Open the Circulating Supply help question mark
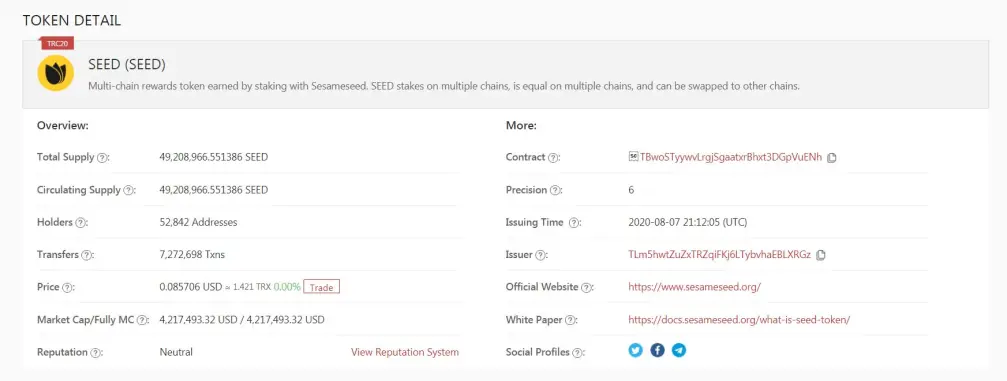 click(x=128, y=190)
